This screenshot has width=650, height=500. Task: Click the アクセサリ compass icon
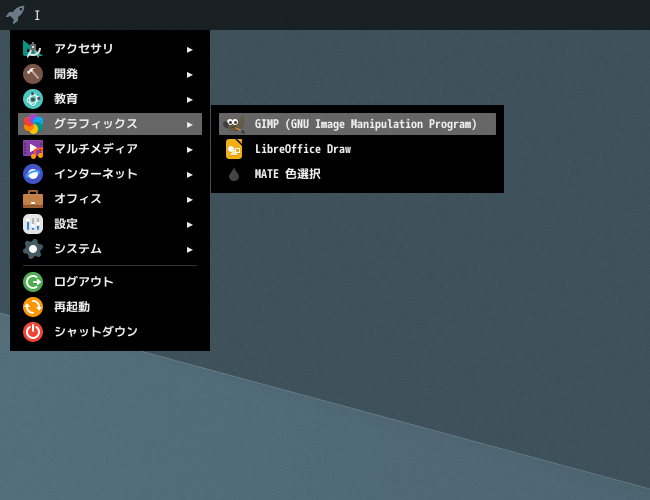tap(33, 49)
